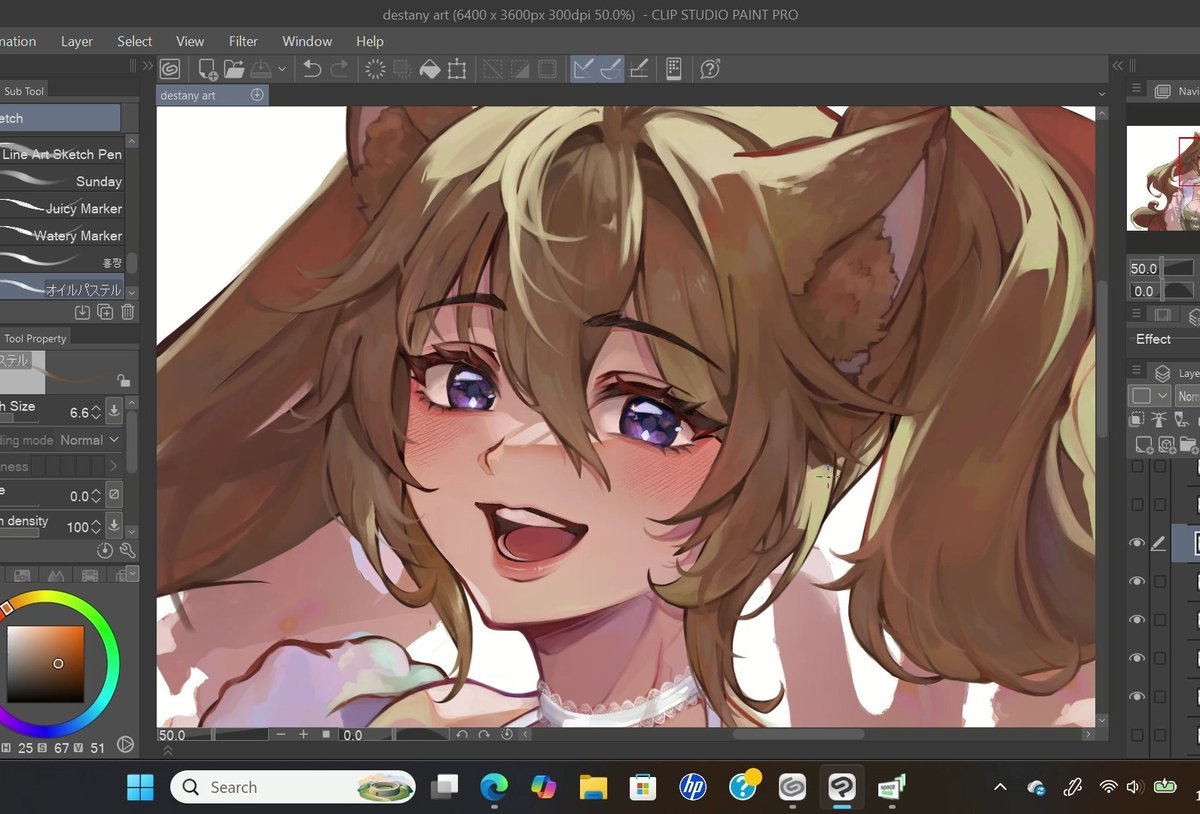The image size is (1200, 814).
Task: Open Microsoft Edge from taskbar
Action: [x=494, y=787]
